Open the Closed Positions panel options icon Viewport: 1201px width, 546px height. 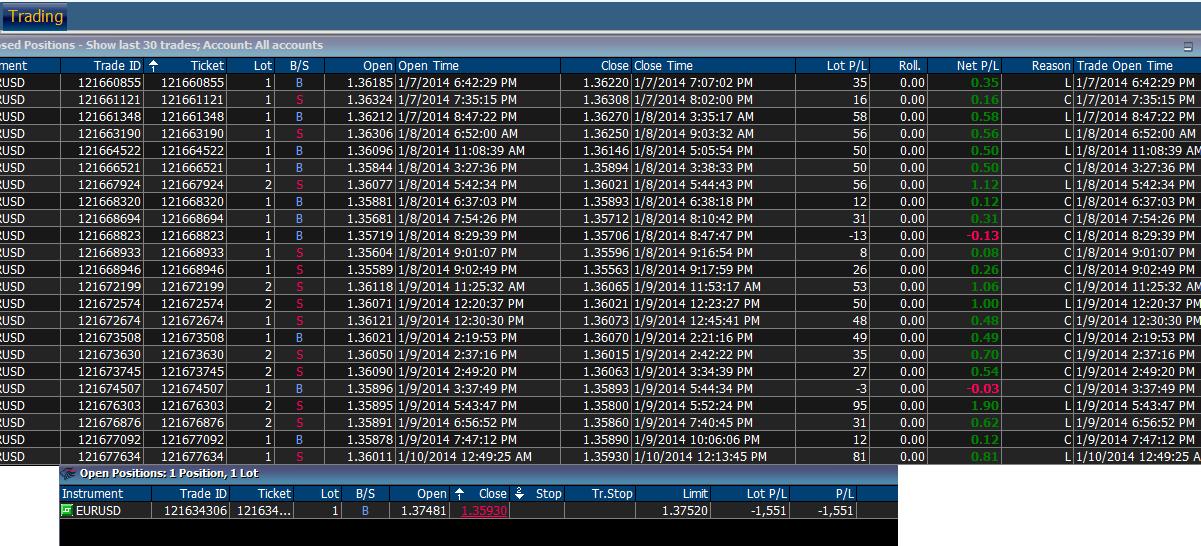pyautogui.click(x=1187, y=46)
